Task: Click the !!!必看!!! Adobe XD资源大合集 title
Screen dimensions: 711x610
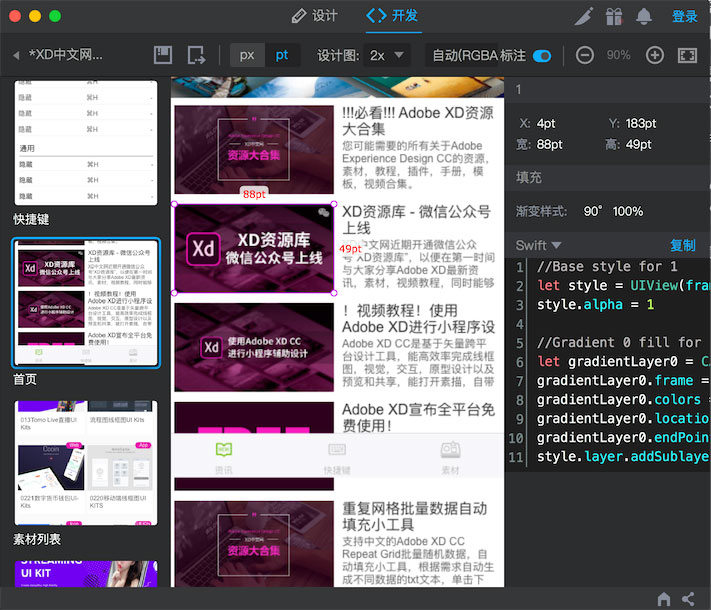Action: coord(417,121)
